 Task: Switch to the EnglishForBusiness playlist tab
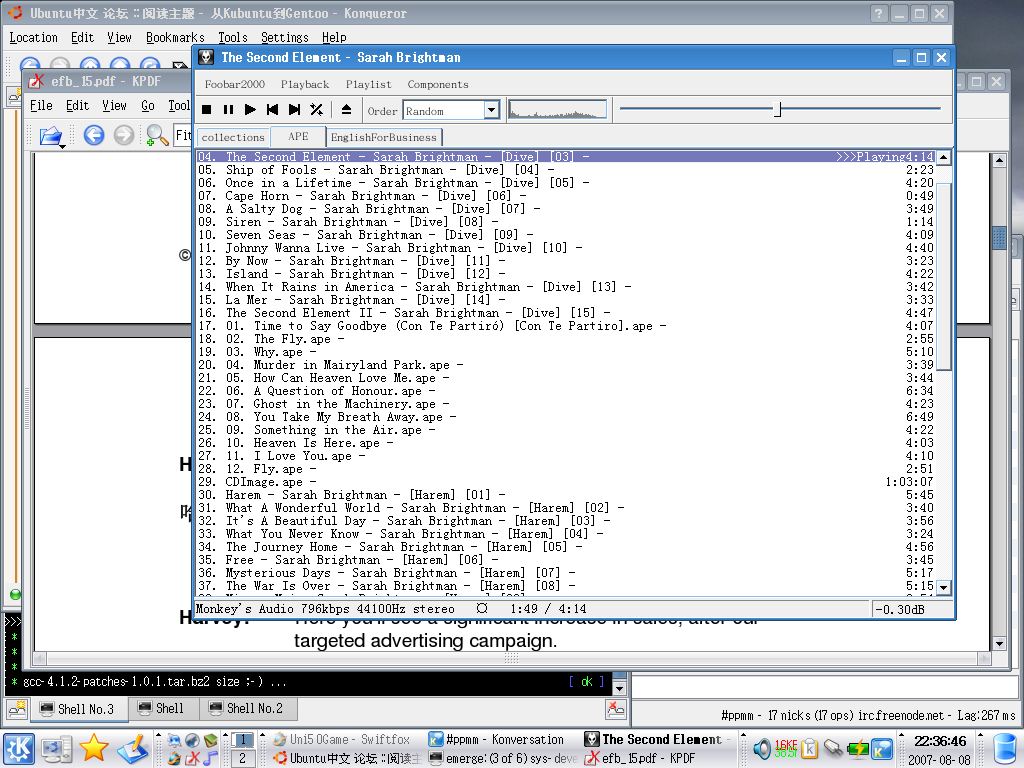pos(383,137)
